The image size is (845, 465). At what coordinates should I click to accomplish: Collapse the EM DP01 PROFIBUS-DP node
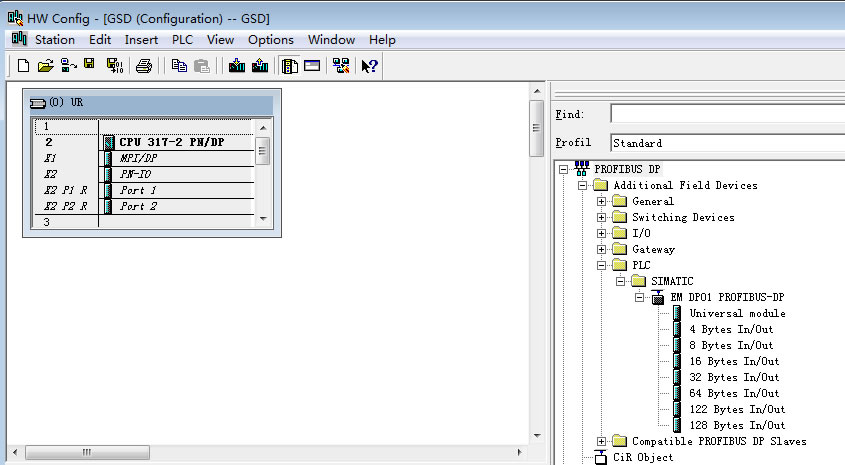tap(640, 297)
